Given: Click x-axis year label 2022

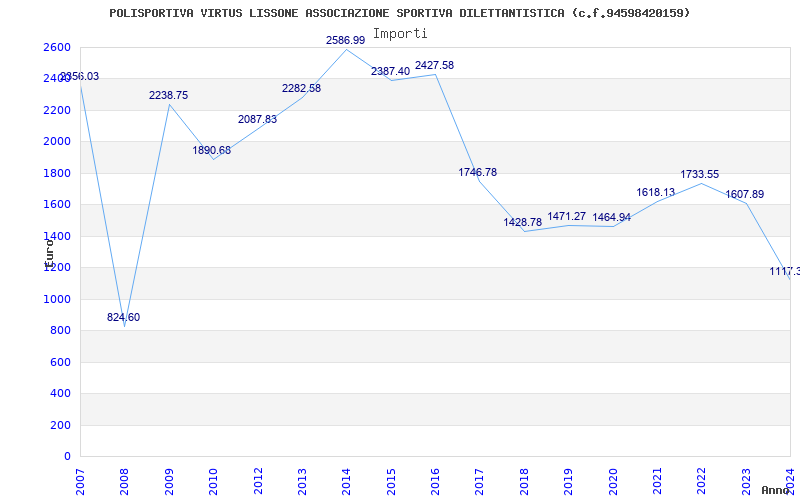Looking at the screenshot, I should coord(702,481).
